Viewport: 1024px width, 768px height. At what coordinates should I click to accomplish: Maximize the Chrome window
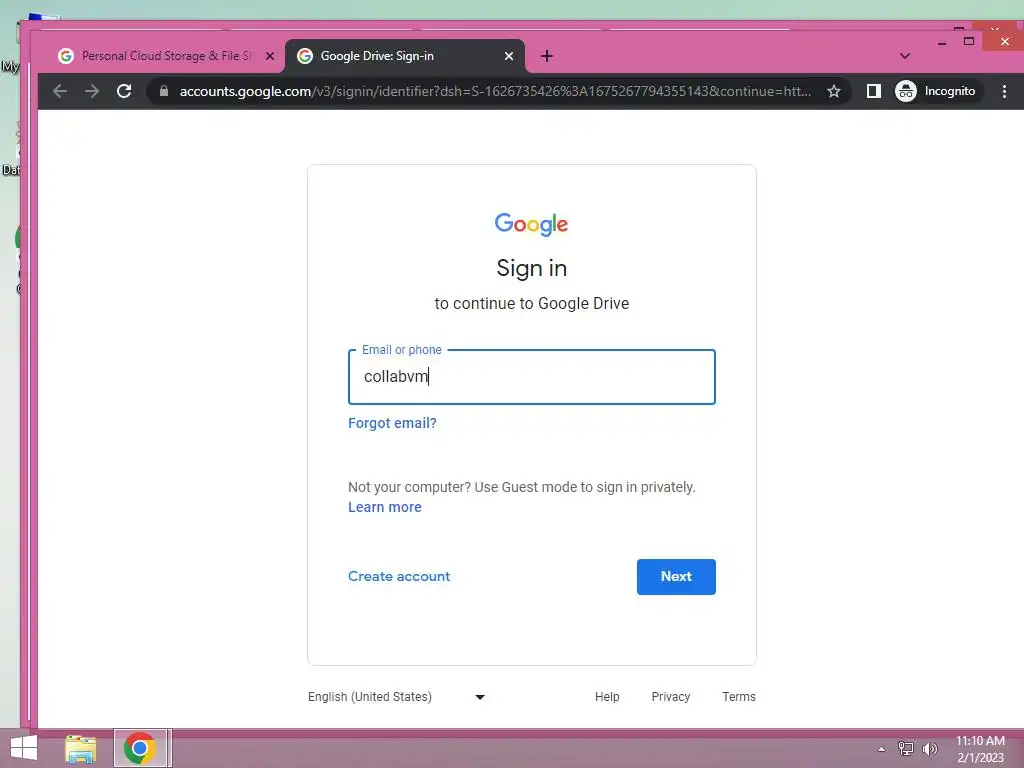click(969, 41)
